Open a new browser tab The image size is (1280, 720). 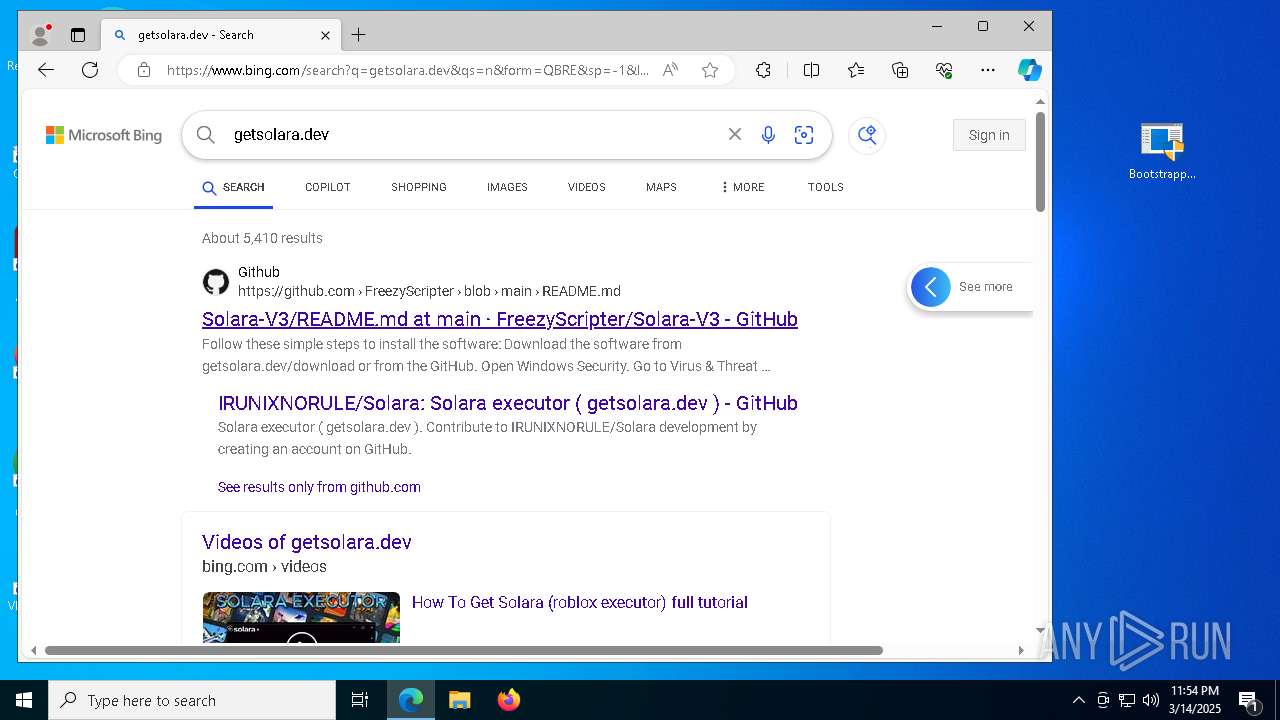point(358,35)
